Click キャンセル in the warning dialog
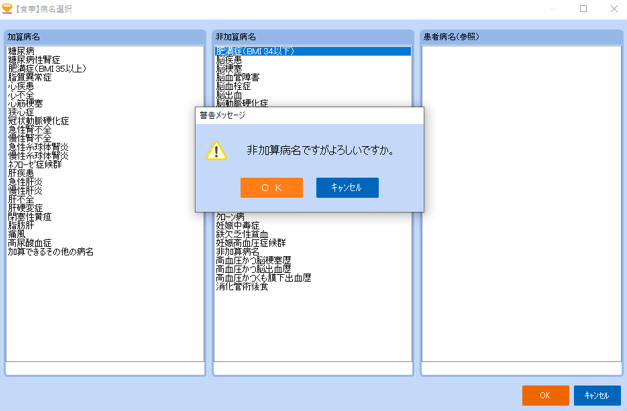627x411 pixels. pos(347,188)
